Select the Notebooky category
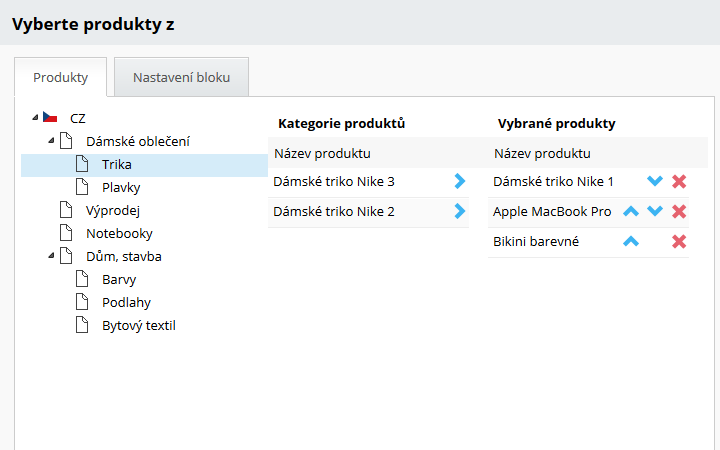Viewport: 720px width, 450px height. (119, 233)
